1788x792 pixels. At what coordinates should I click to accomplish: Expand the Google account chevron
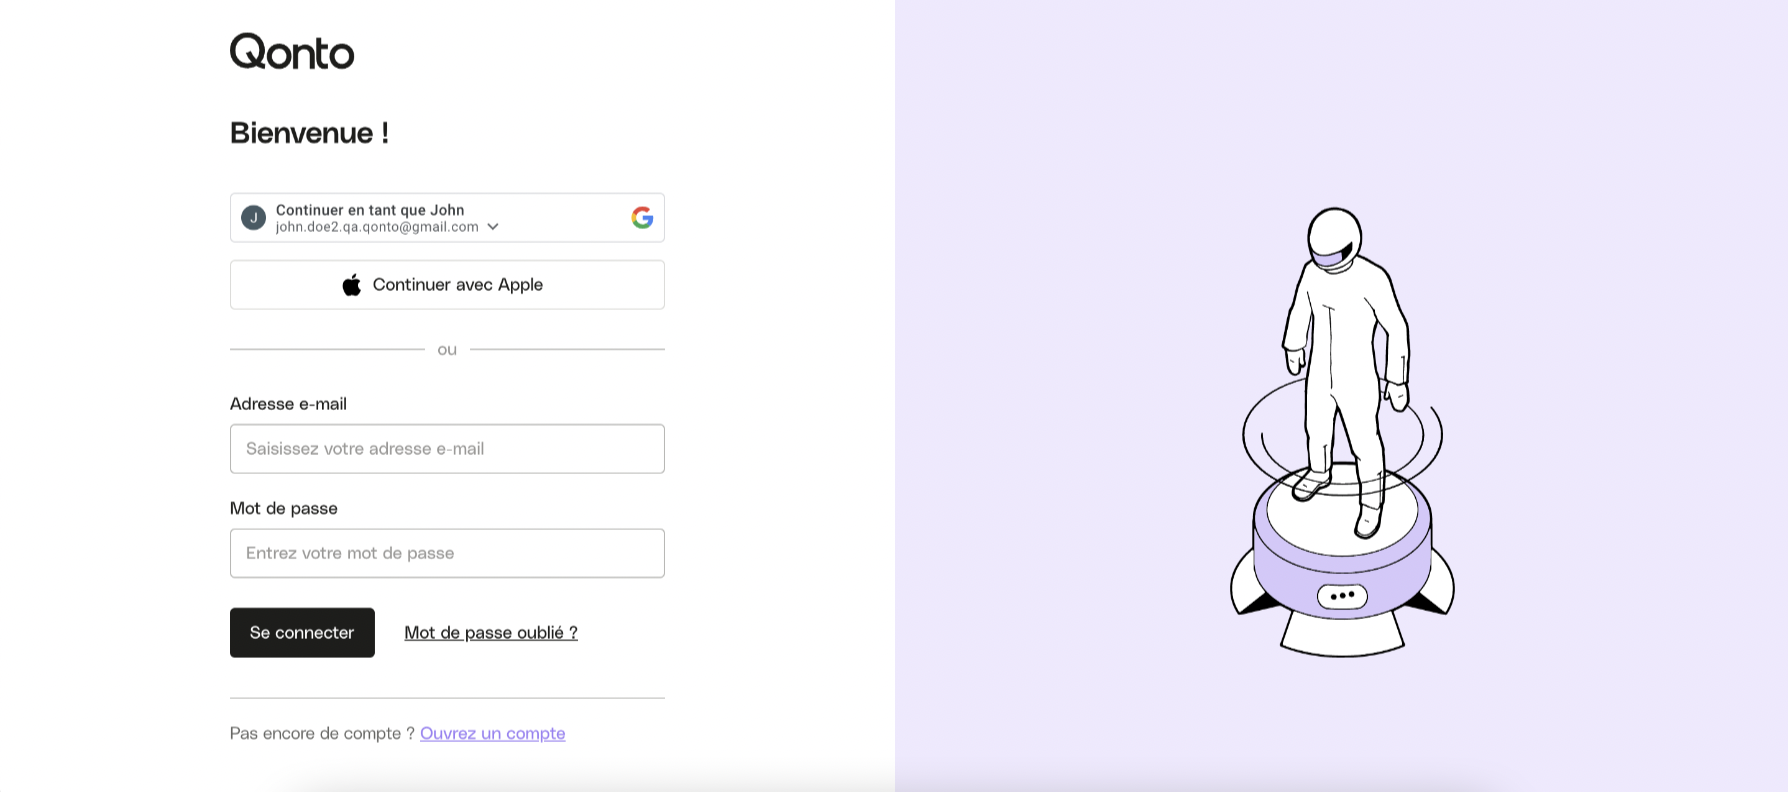[x=493, y=227]
